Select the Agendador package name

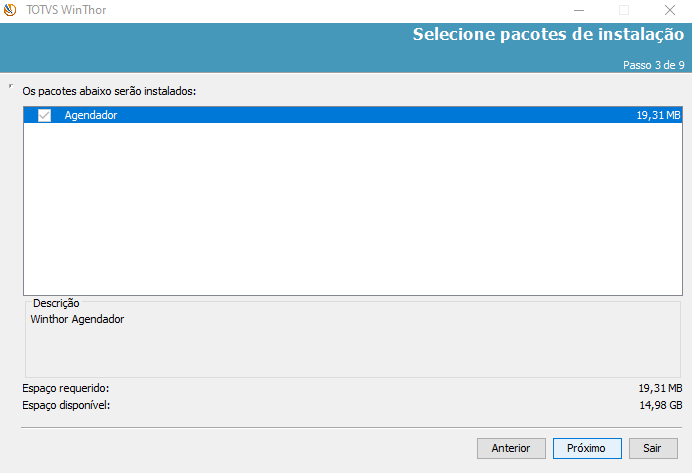coord(91,115)
